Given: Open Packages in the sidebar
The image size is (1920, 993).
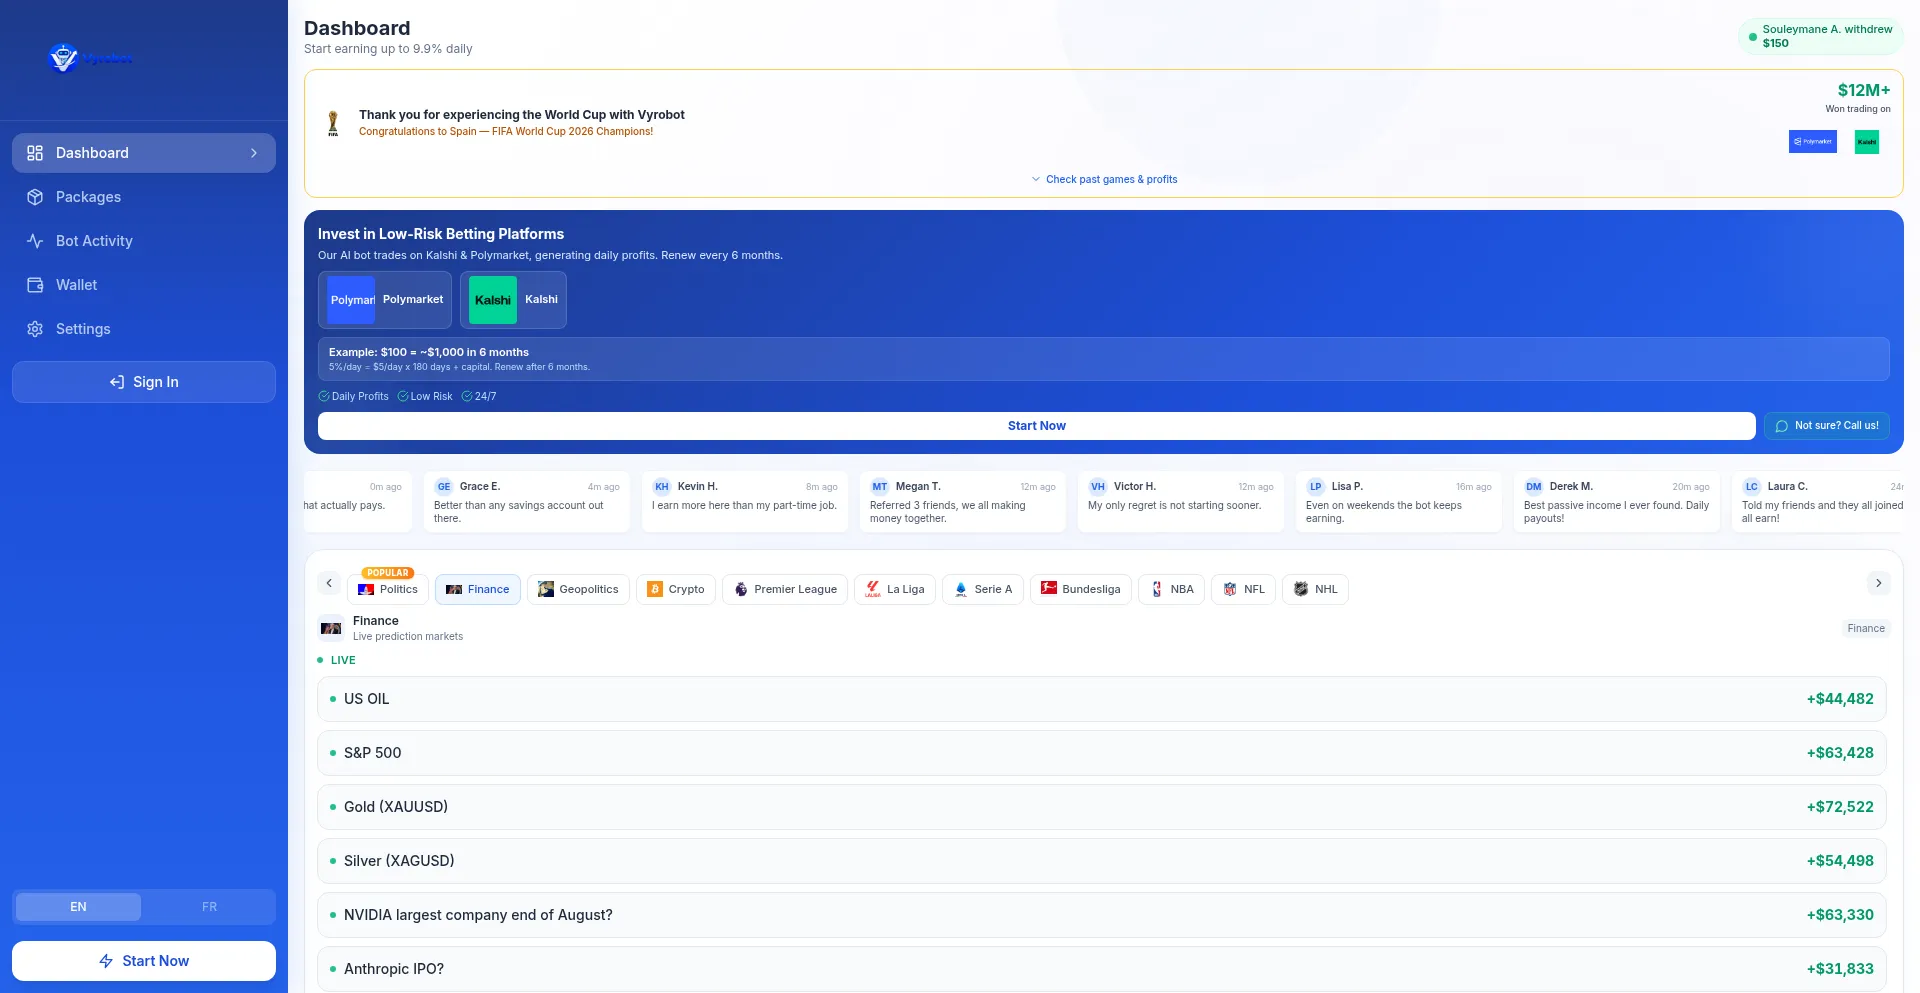Looking at the screenshot, I should pyautogui.click(x=144, y=197).
